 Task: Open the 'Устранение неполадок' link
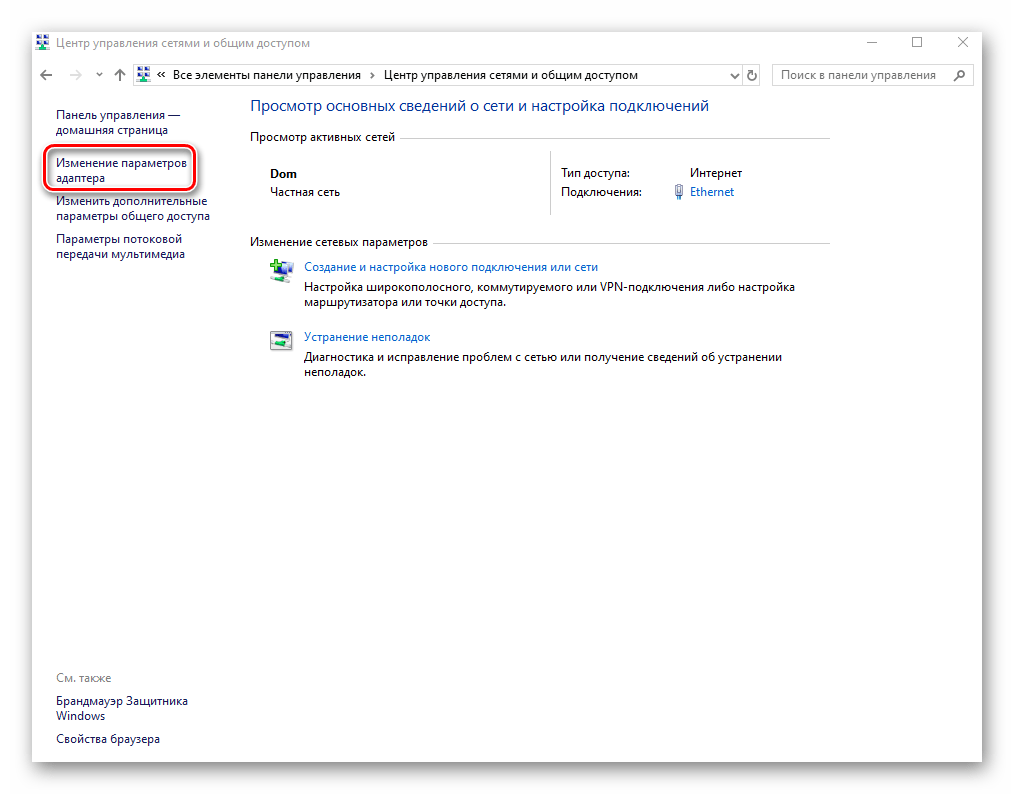click(366, 337)
